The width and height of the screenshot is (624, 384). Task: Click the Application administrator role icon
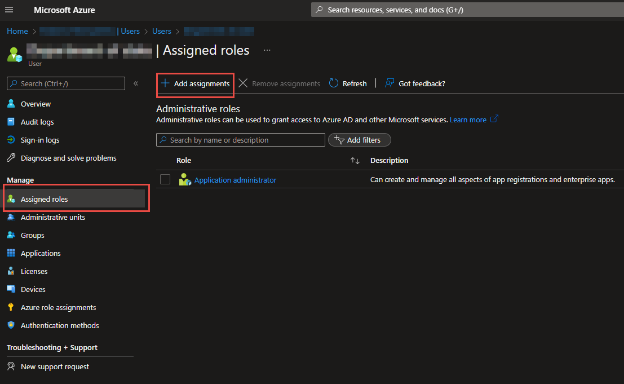(x=184, y=179)
